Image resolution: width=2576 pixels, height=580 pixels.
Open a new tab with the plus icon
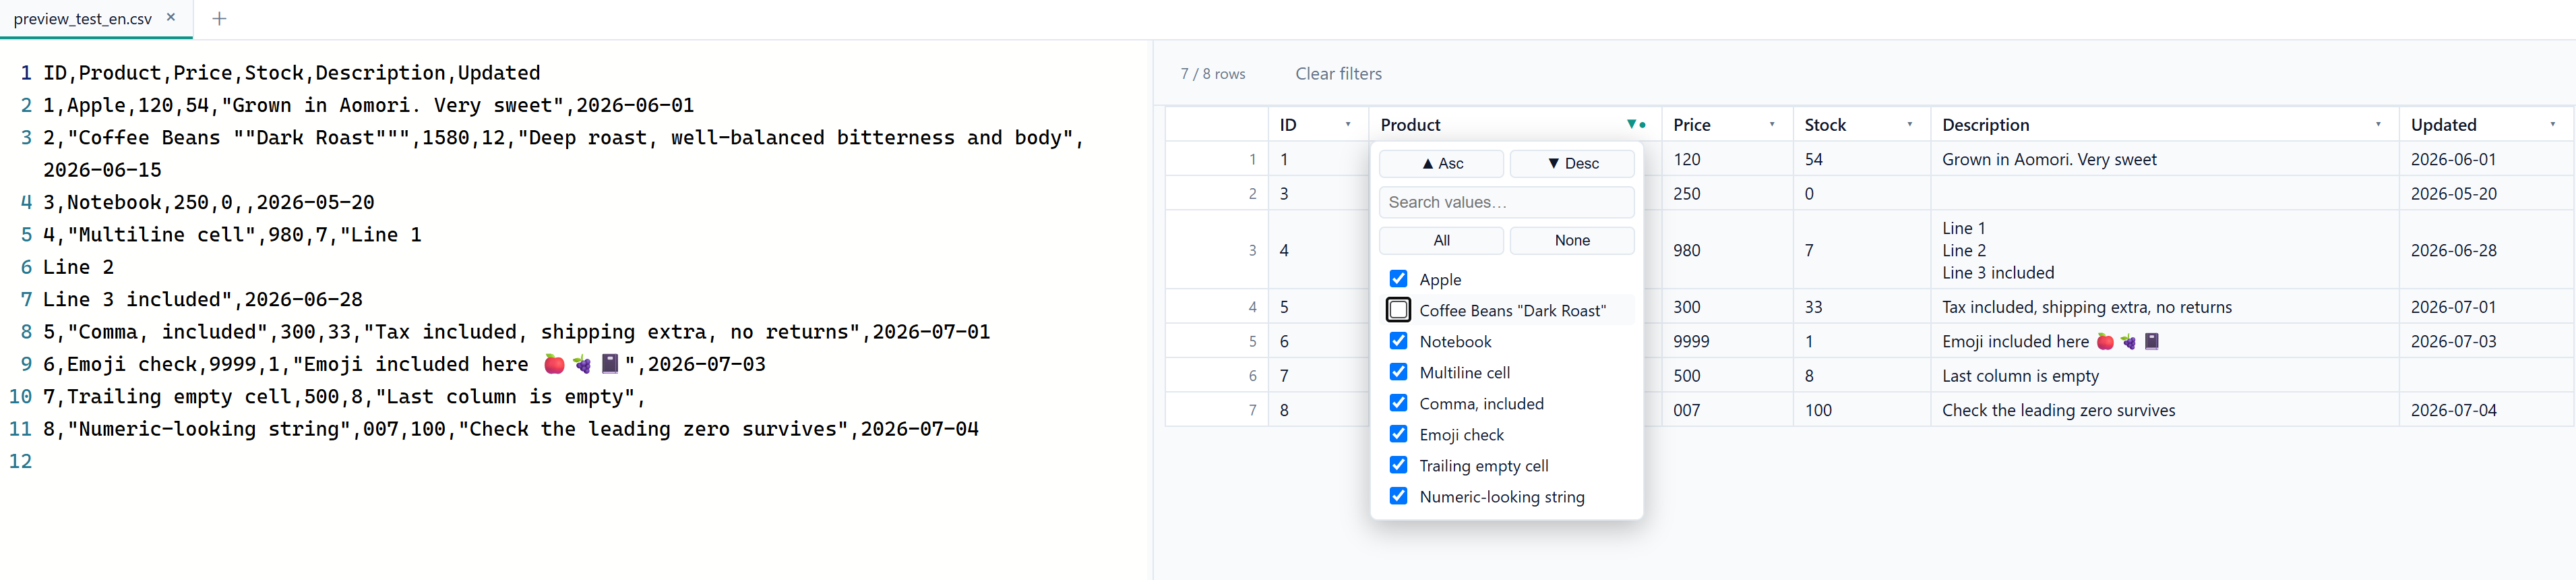coord(220,18)
